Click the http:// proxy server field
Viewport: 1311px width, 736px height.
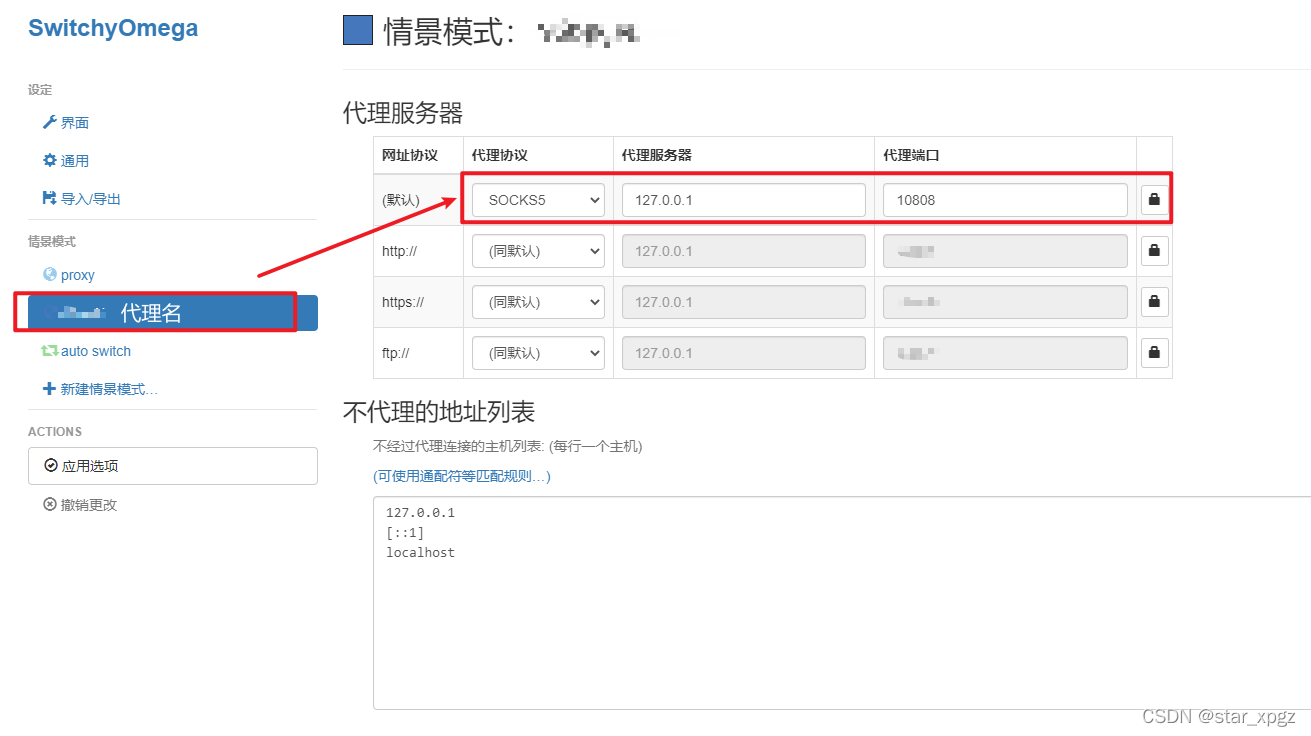[x=744, y=251]
